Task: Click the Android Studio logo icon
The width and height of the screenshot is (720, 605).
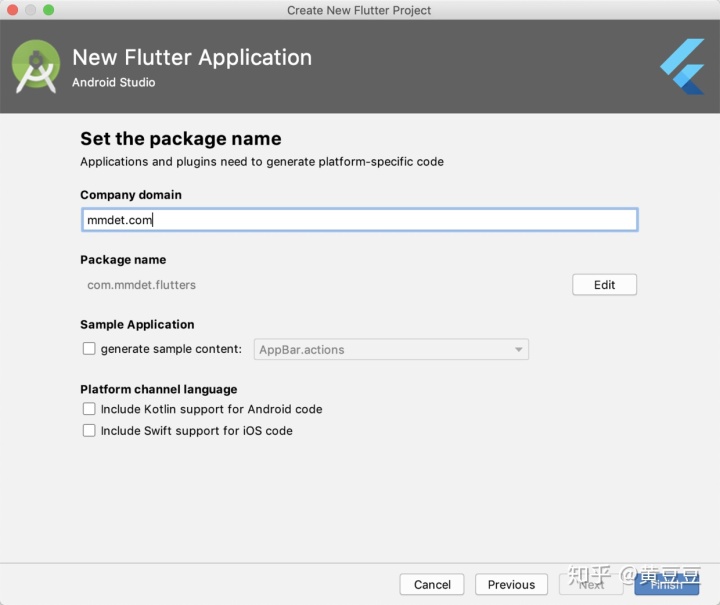Action: pyautogui.click(x=36, y=67)
